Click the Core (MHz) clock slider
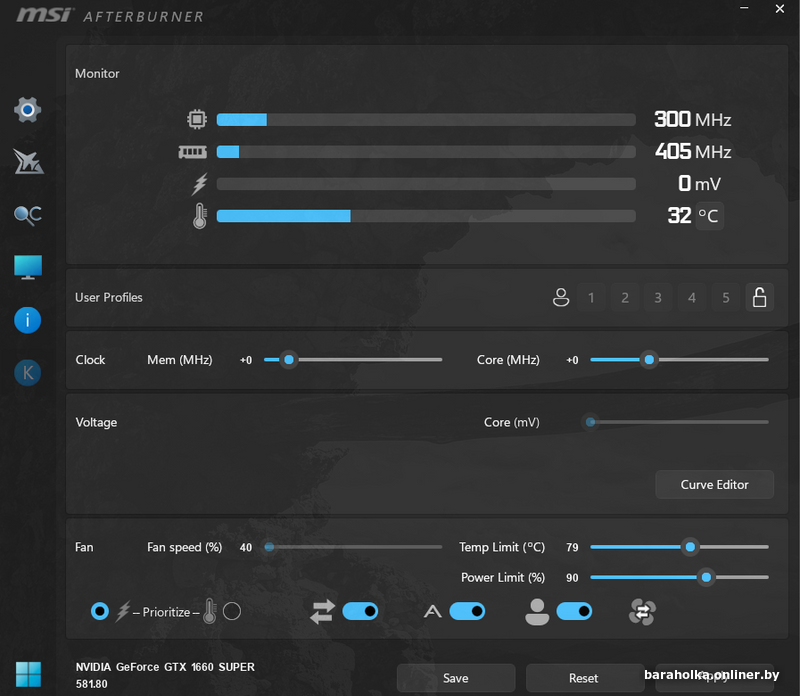 coord(680,360)
